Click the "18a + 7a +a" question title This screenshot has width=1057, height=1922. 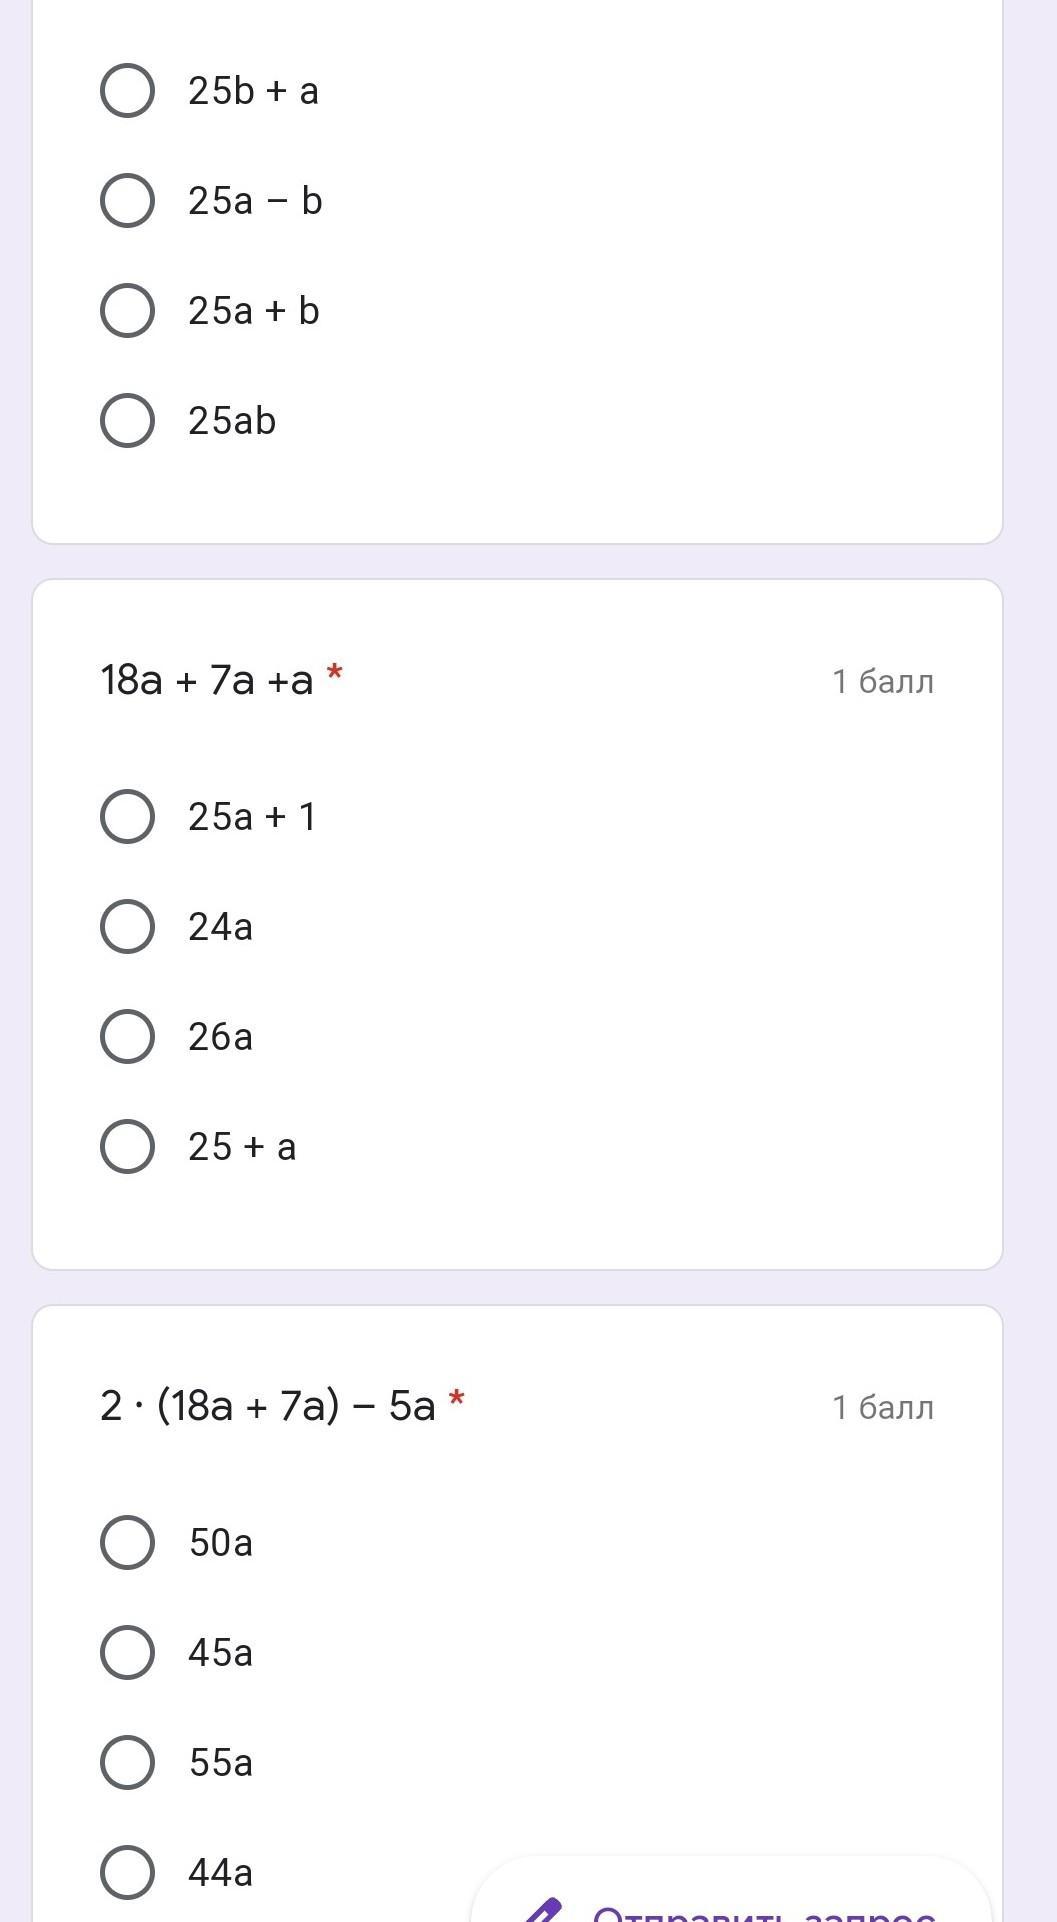(x=207, y=681)
